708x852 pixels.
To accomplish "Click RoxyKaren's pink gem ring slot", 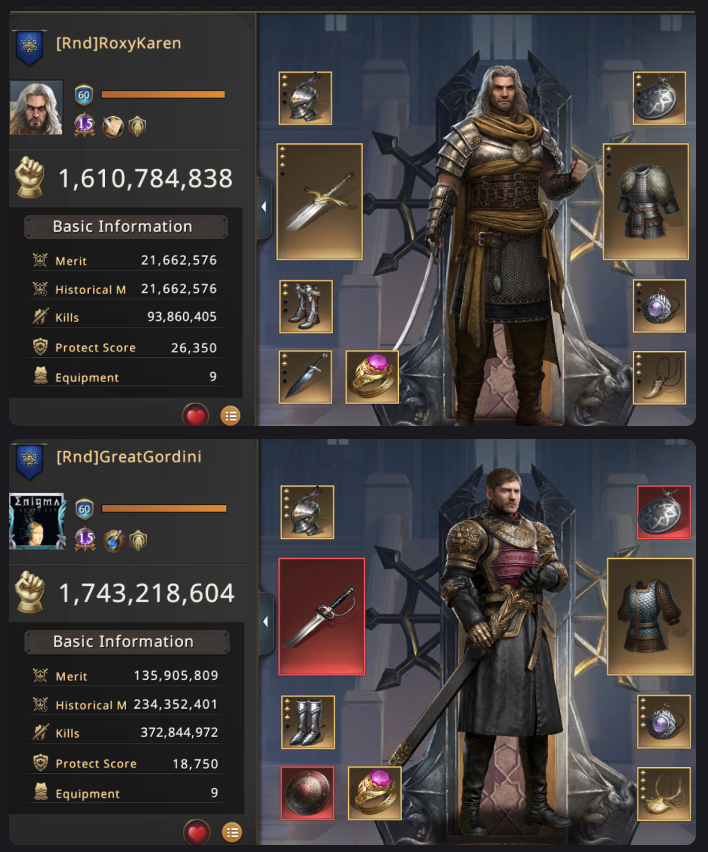I will pos(372,378).
